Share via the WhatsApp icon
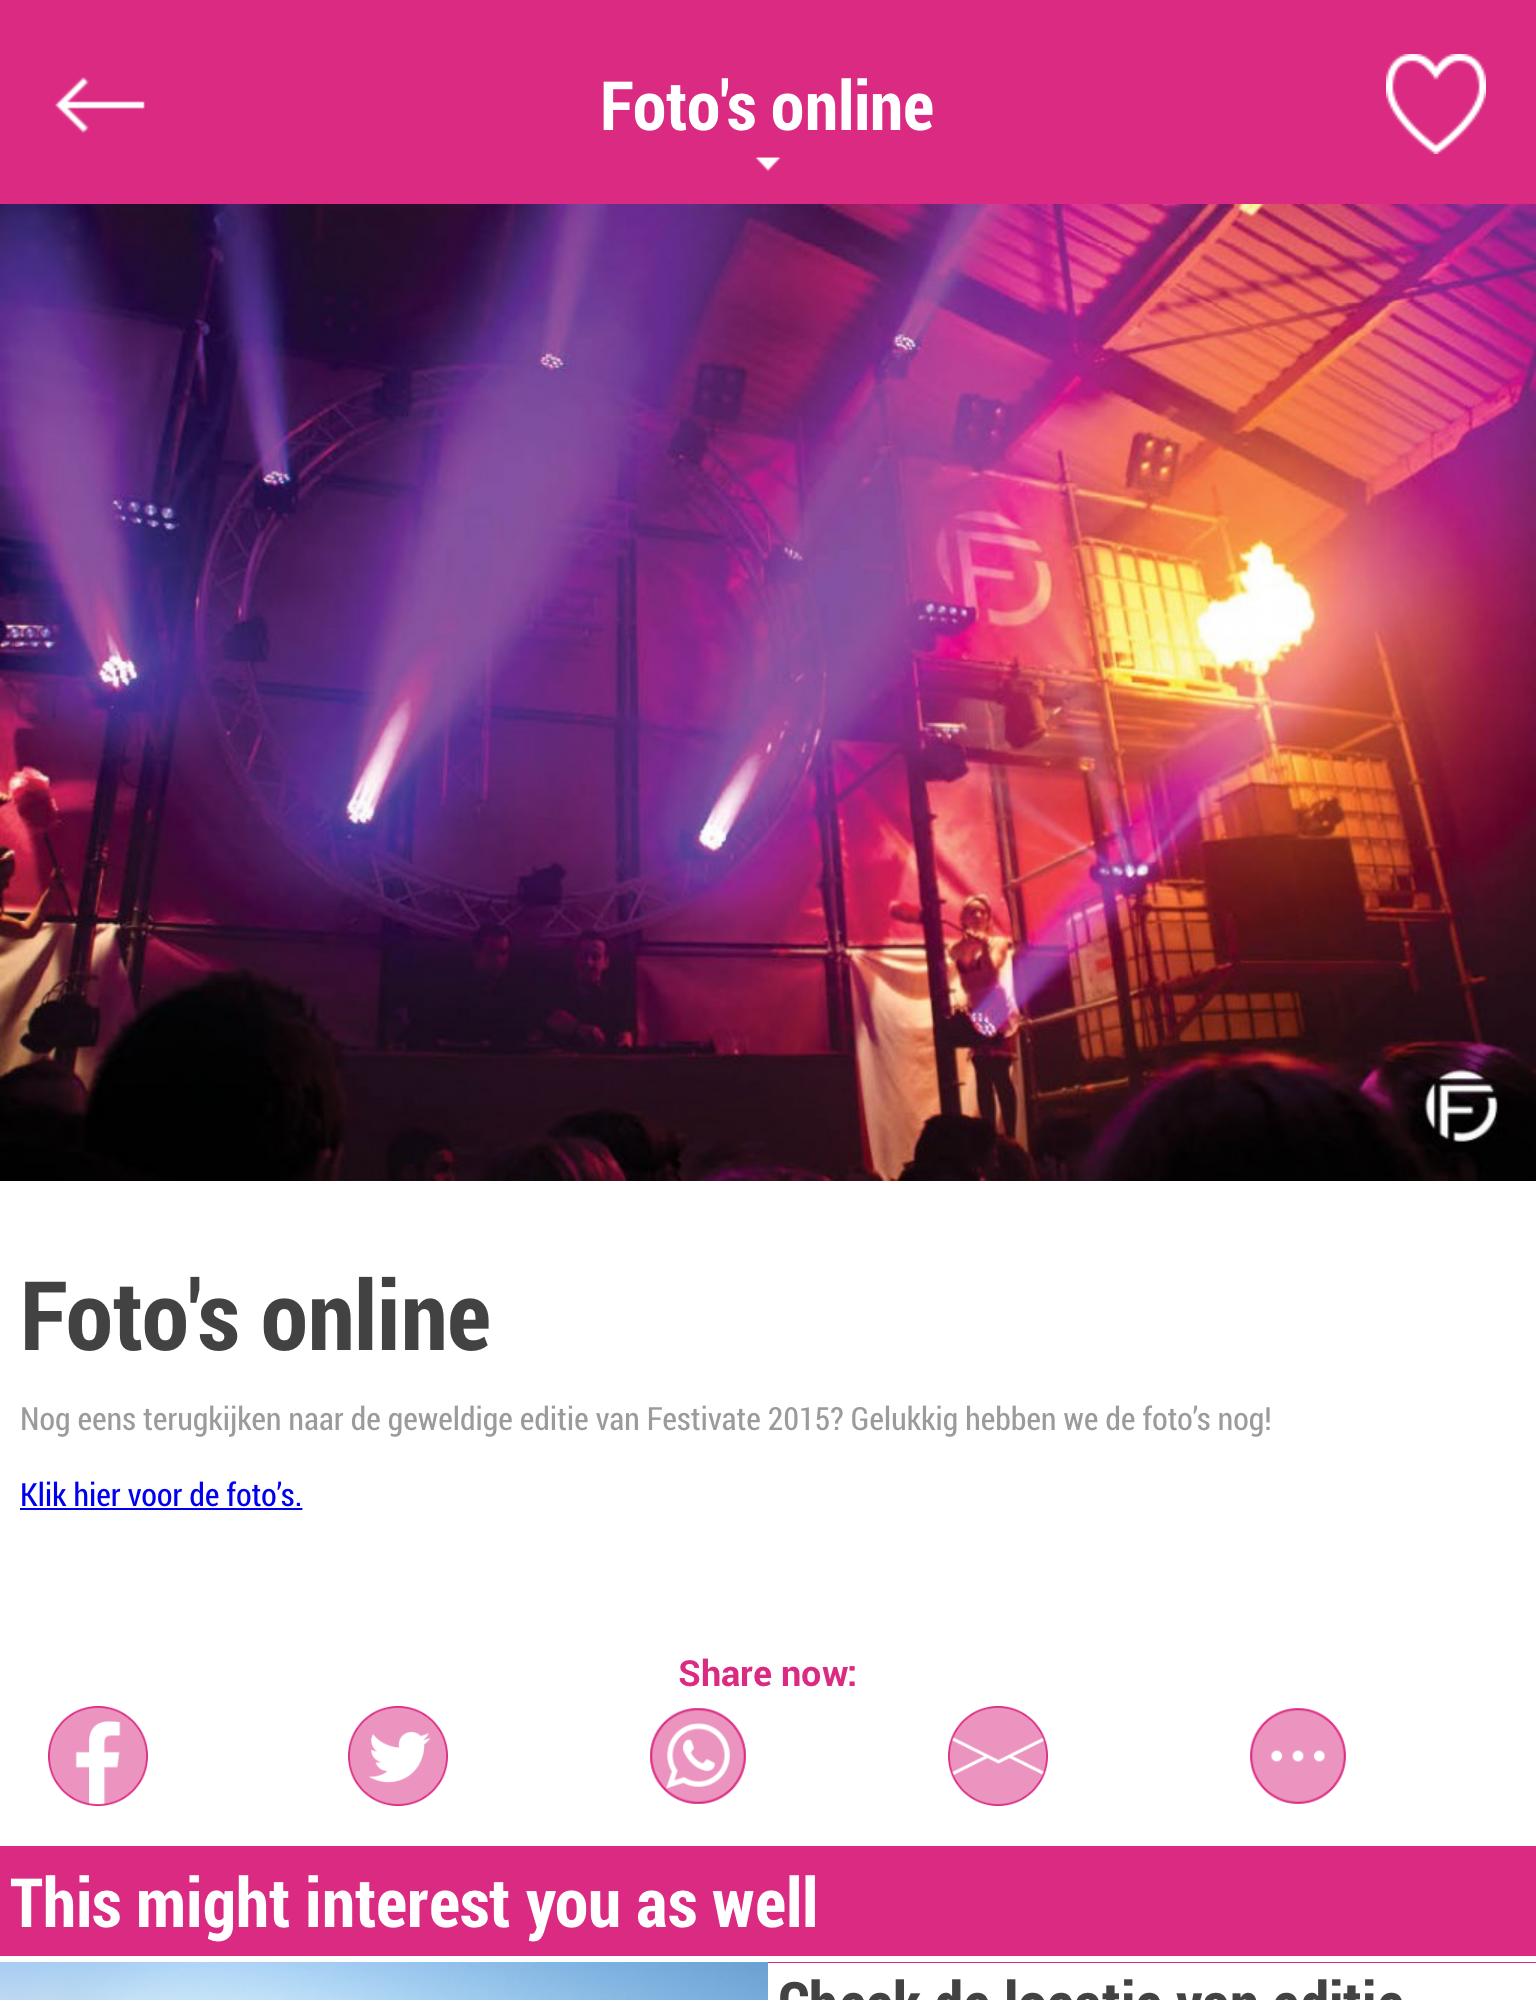Screen dimensions: 1536x2012 [698, 1755]
